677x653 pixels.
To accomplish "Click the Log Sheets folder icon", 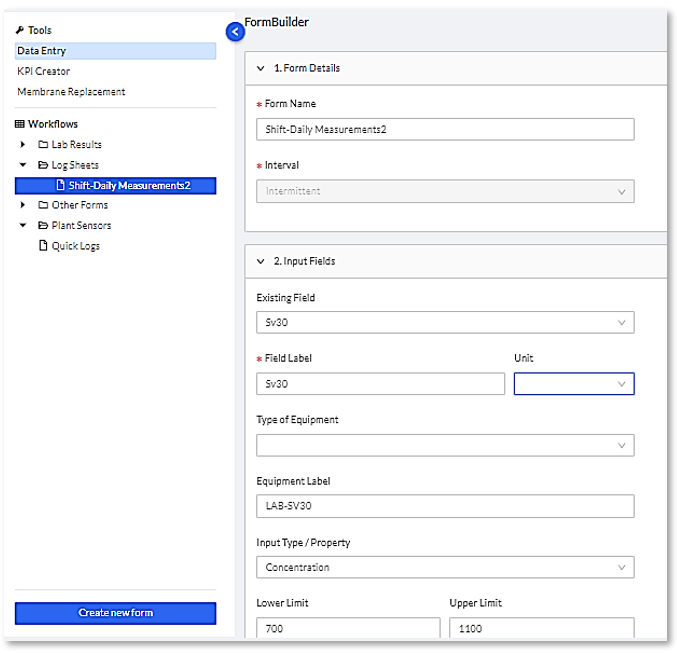I will point(43,165).
